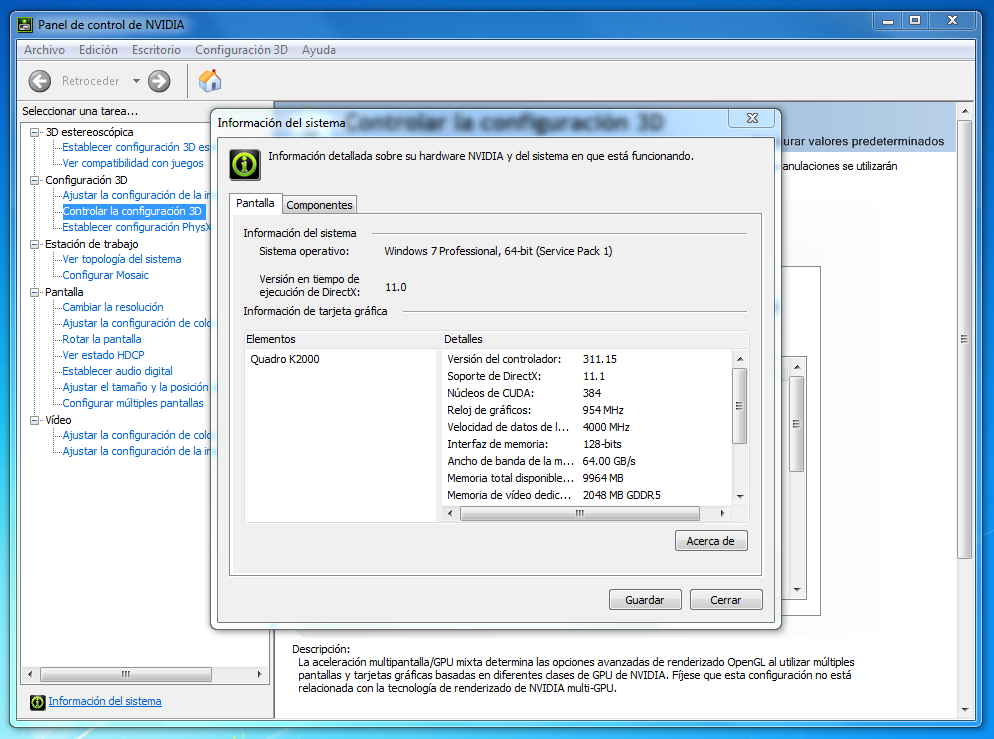Click the Acerca de button

pos(711,541)
